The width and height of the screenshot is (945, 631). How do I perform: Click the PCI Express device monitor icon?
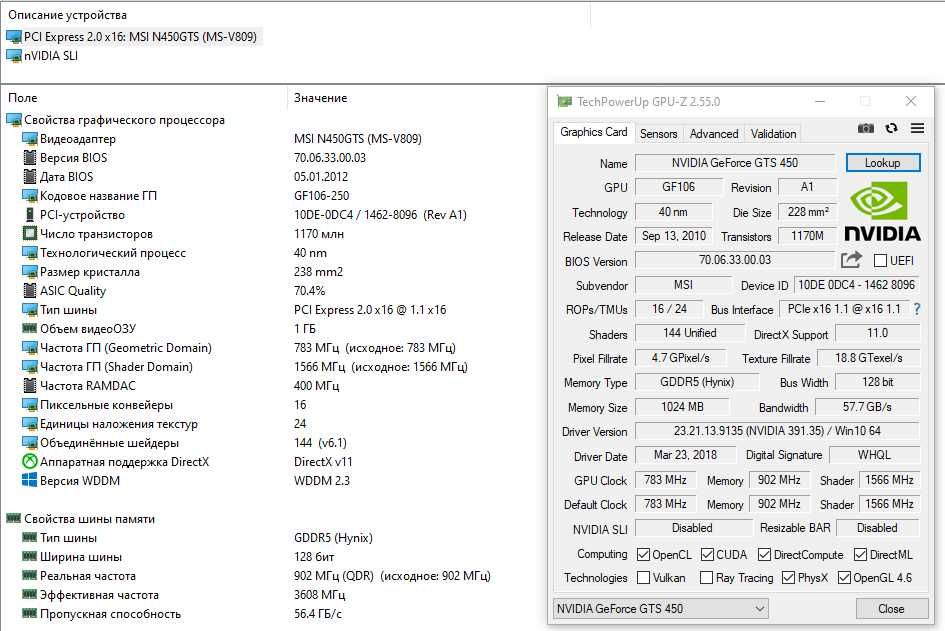click(14, 37)
